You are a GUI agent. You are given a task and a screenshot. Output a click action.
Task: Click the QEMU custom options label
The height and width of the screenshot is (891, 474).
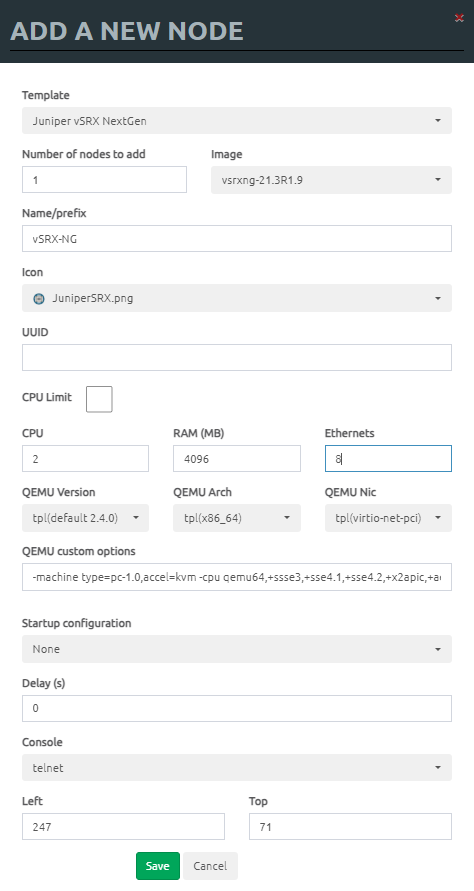78,551
